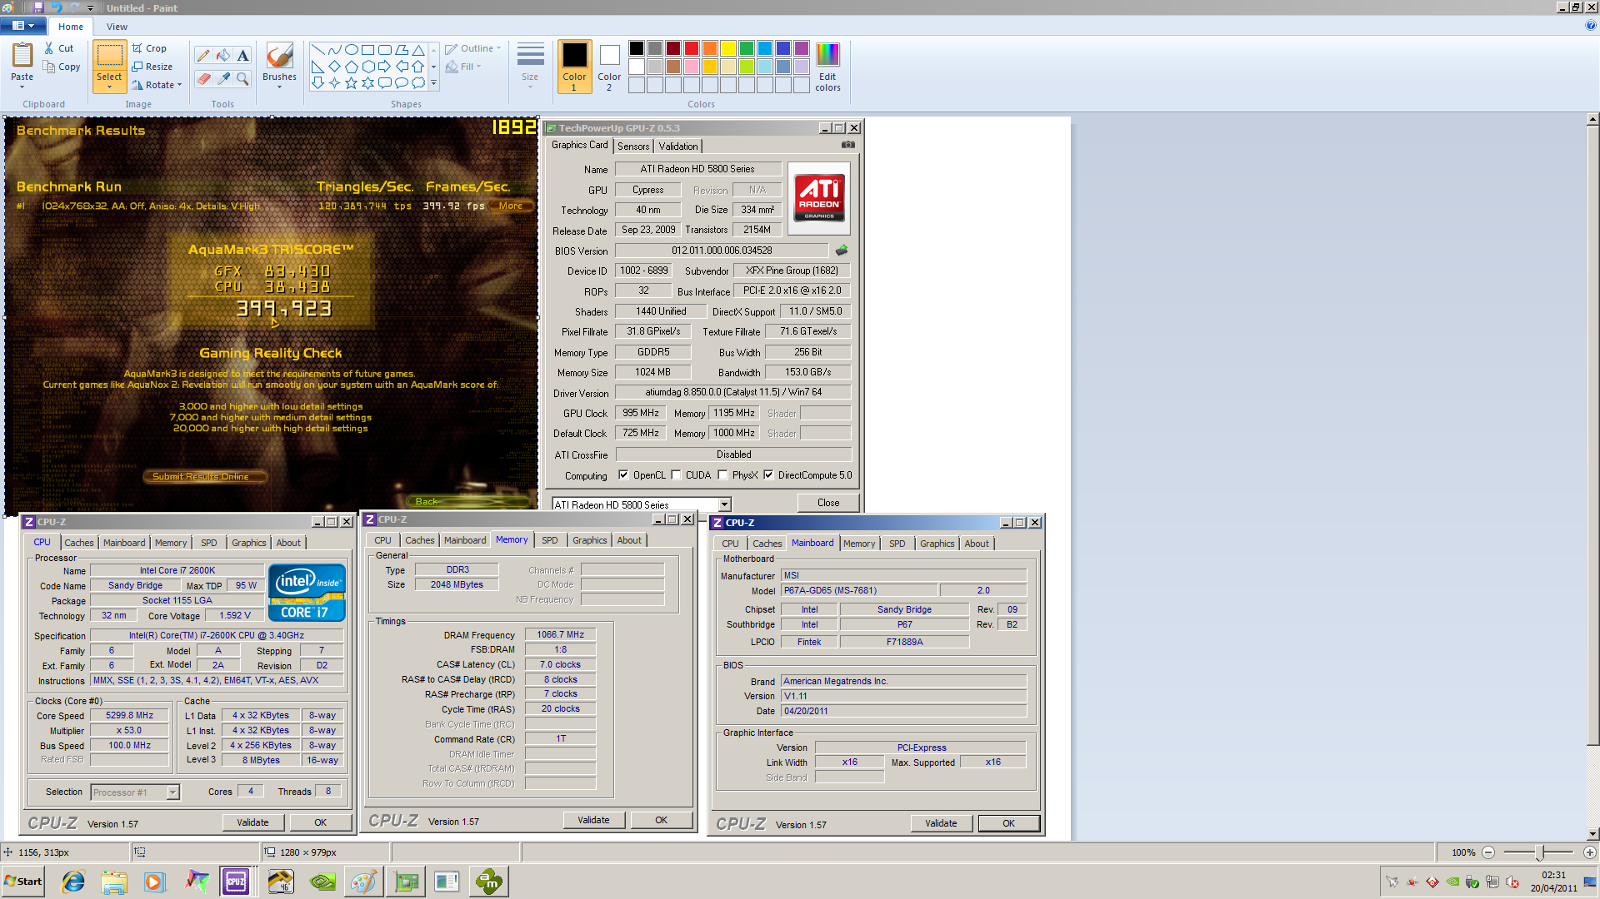
Task: Select the Color picker eyedropper tool
Action: [223, 78]
